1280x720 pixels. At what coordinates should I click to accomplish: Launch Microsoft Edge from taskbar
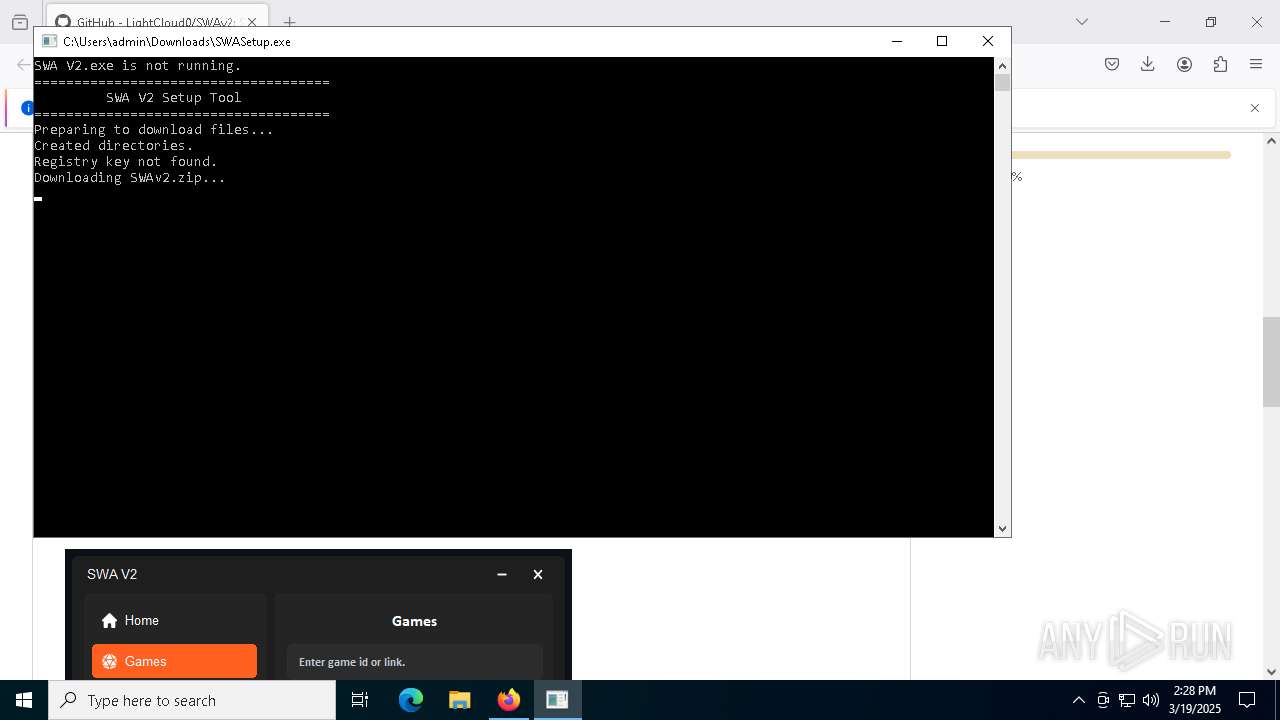(x=411, y=700)
